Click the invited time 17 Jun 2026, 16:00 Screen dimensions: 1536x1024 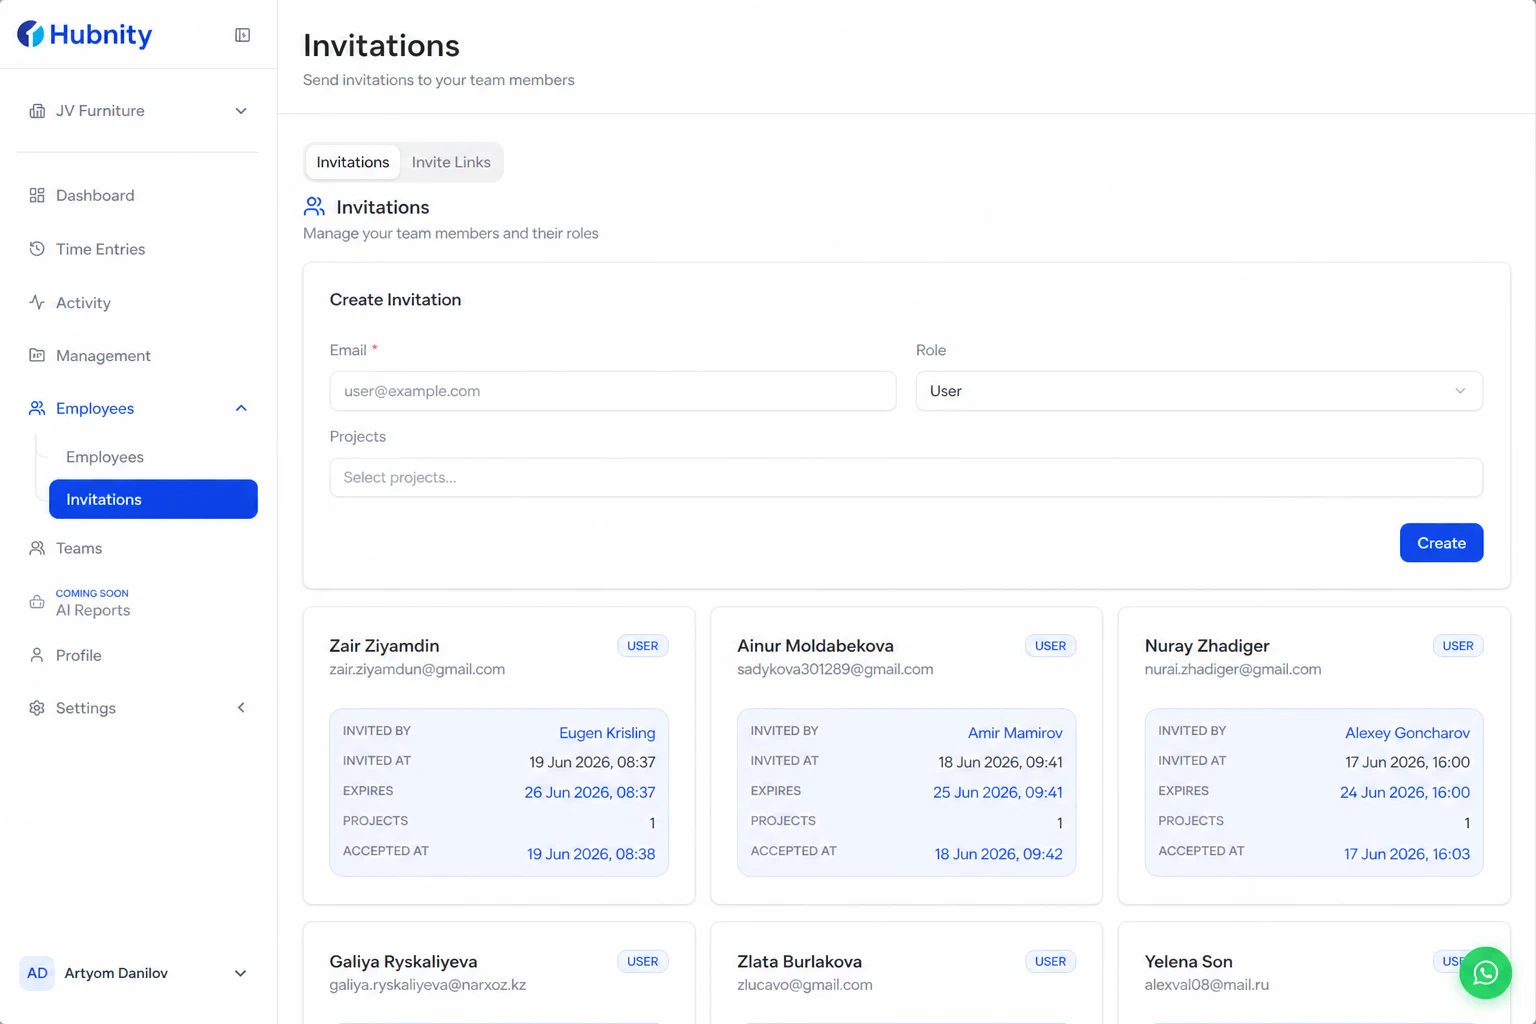pos(1407,762)
